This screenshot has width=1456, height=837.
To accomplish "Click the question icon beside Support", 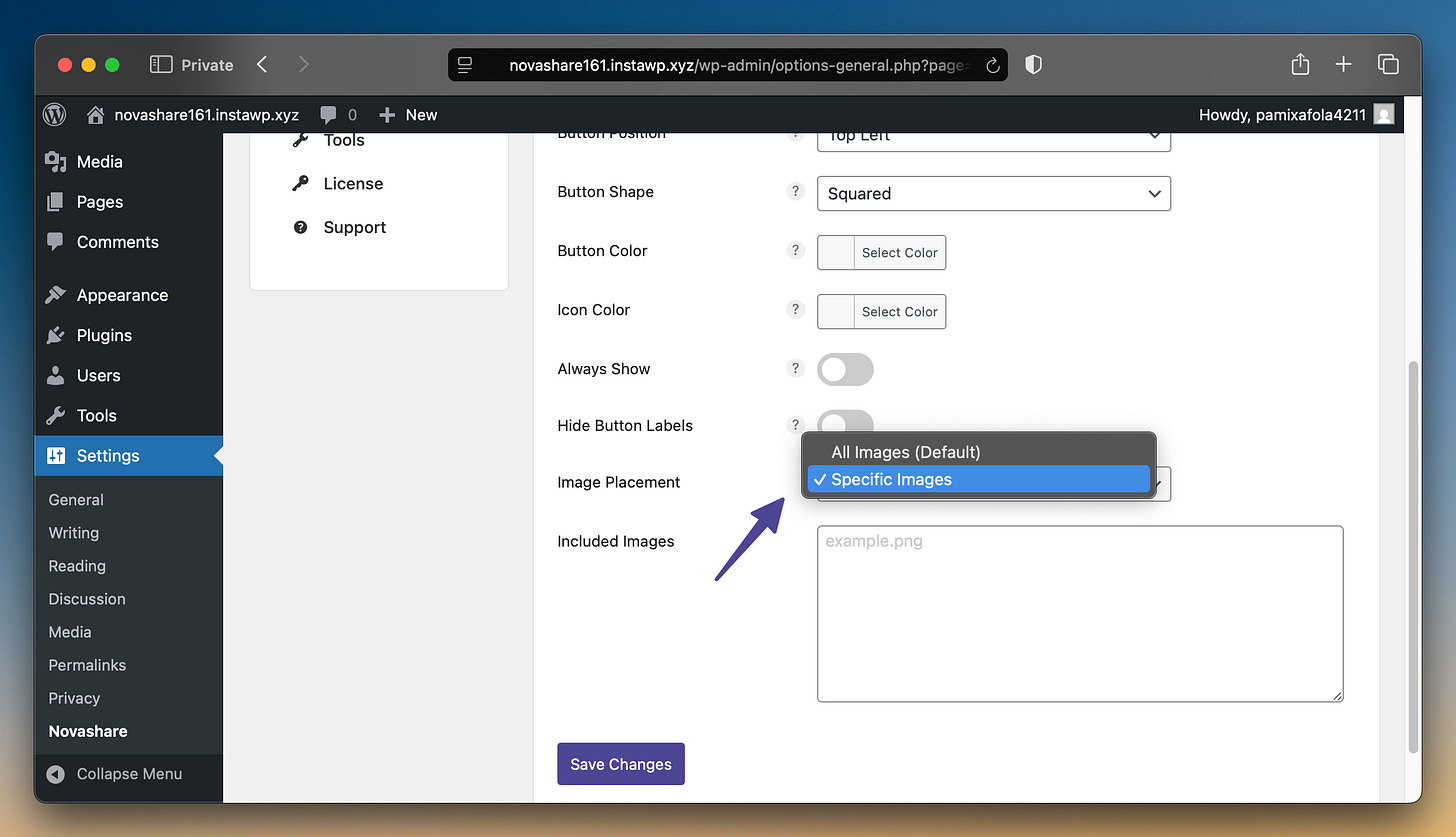I will click(x=300, y=228).
